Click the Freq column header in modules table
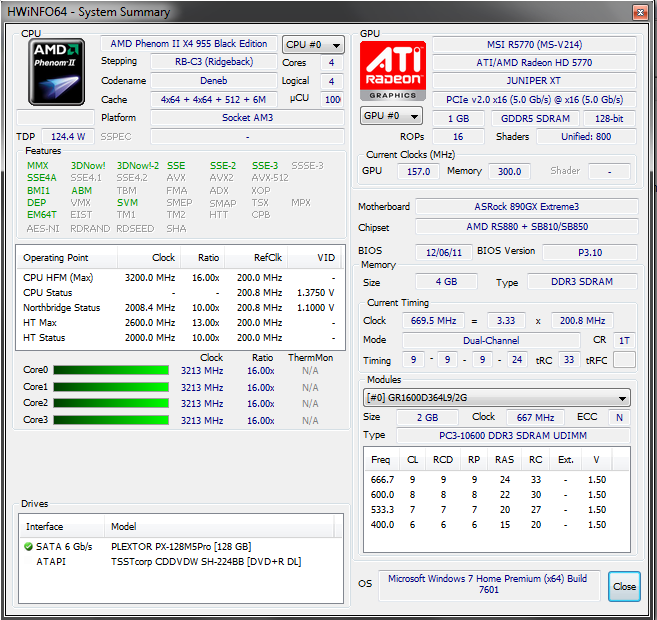This screenshot has height=620, width=657. pos(382,460)
